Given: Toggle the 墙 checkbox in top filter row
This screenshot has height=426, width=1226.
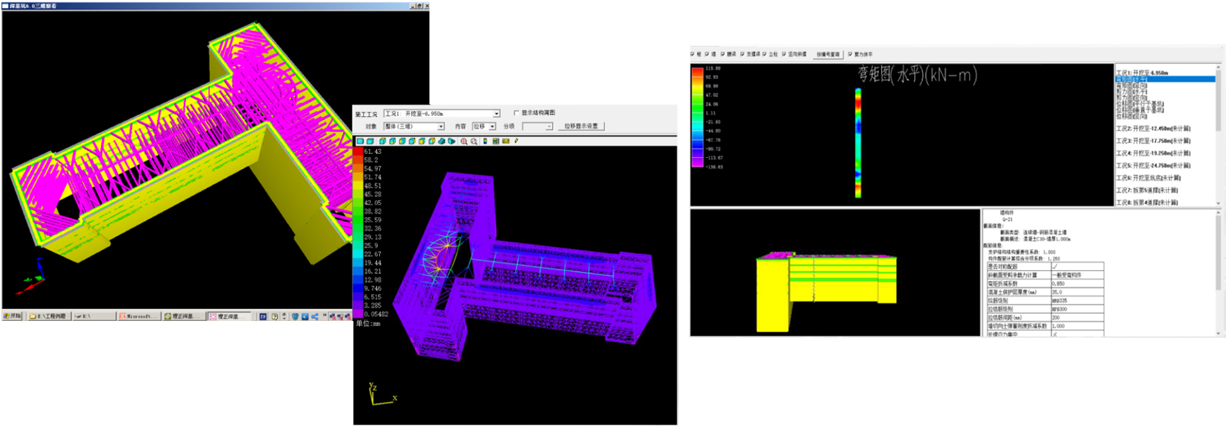Looking at the screenshot, I should point(706,54).
